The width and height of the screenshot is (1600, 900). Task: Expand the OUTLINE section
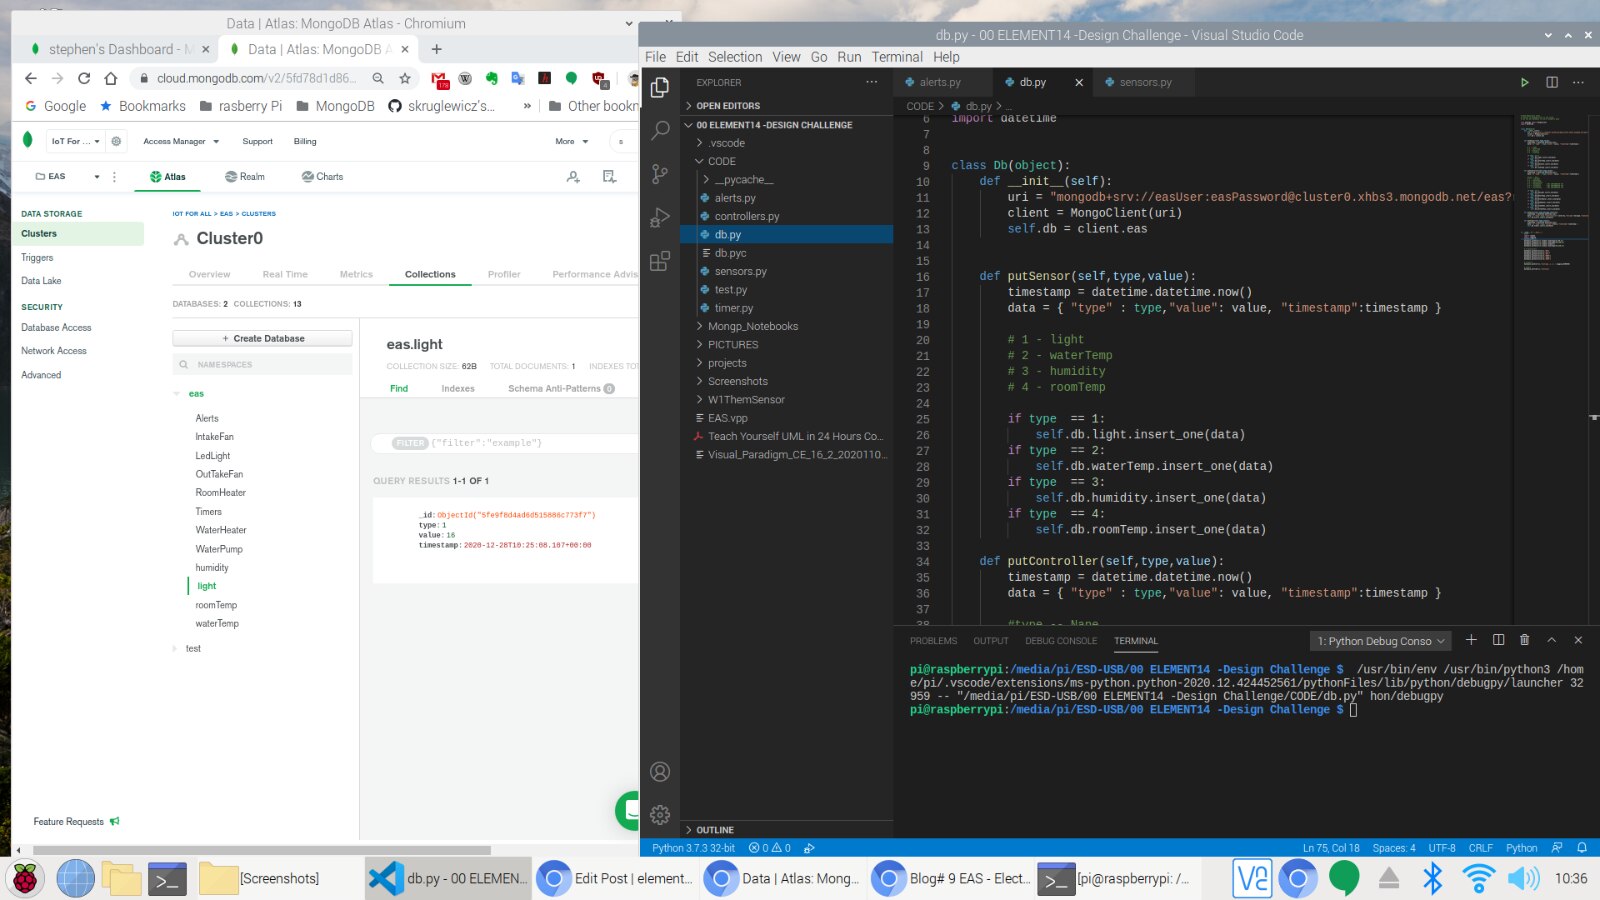pyautogui.click(x=714, y=830)
